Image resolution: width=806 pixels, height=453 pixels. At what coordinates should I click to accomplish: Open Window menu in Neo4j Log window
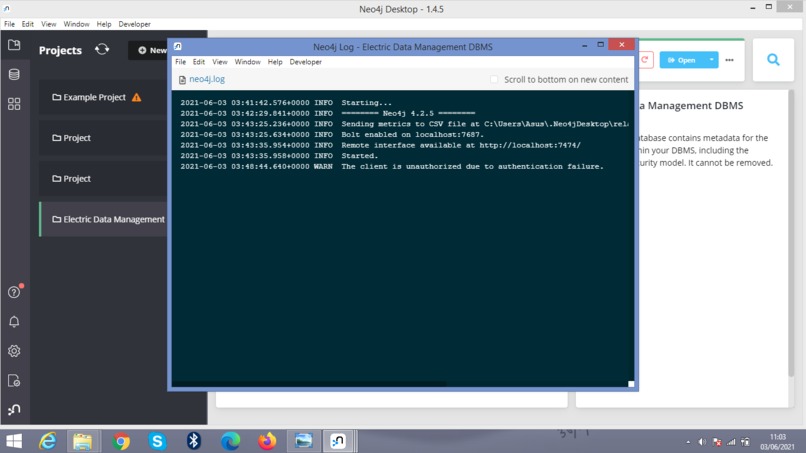[x=247, y=62]
